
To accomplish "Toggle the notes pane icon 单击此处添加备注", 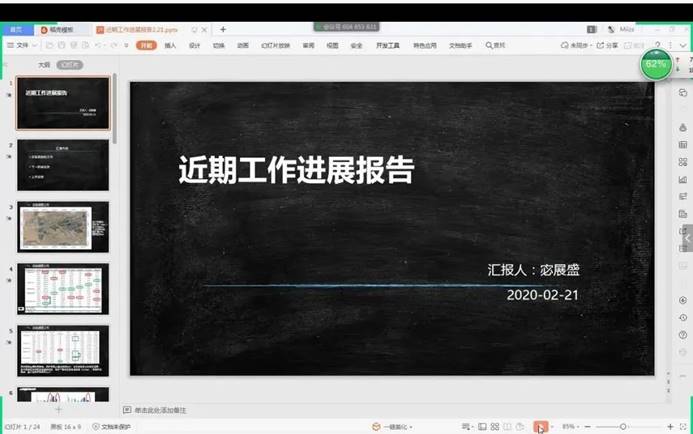I will [x=127, y=410].
